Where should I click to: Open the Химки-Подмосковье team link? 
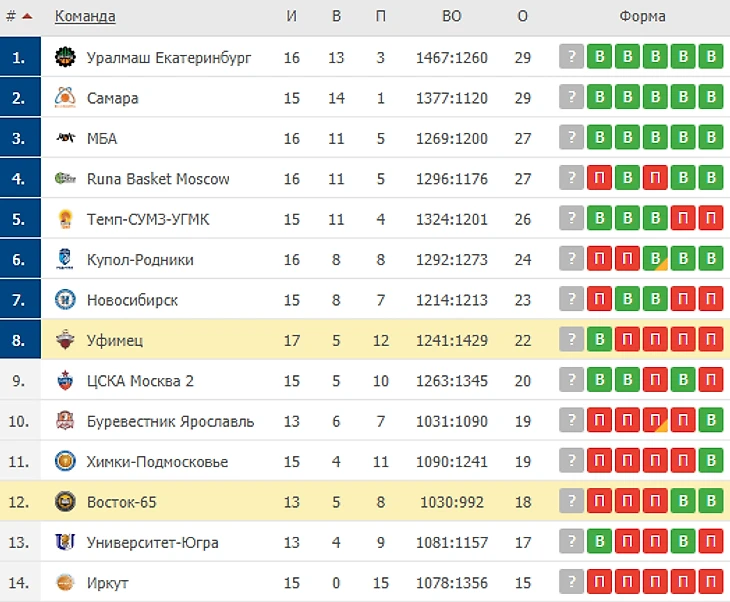157,462
